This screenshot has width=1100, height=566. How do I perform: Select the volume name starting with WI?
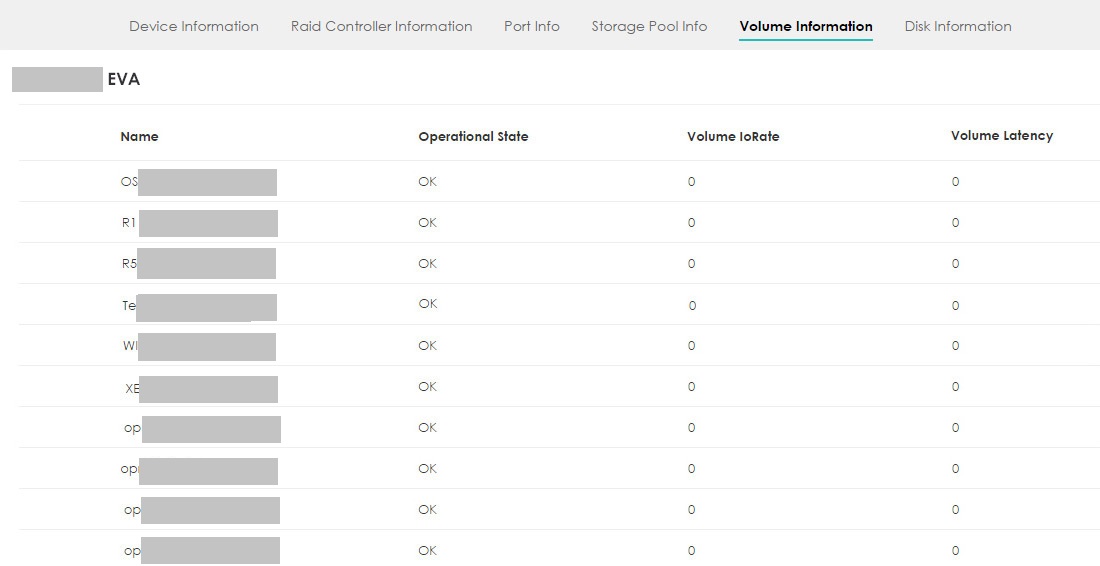(129, 346)
